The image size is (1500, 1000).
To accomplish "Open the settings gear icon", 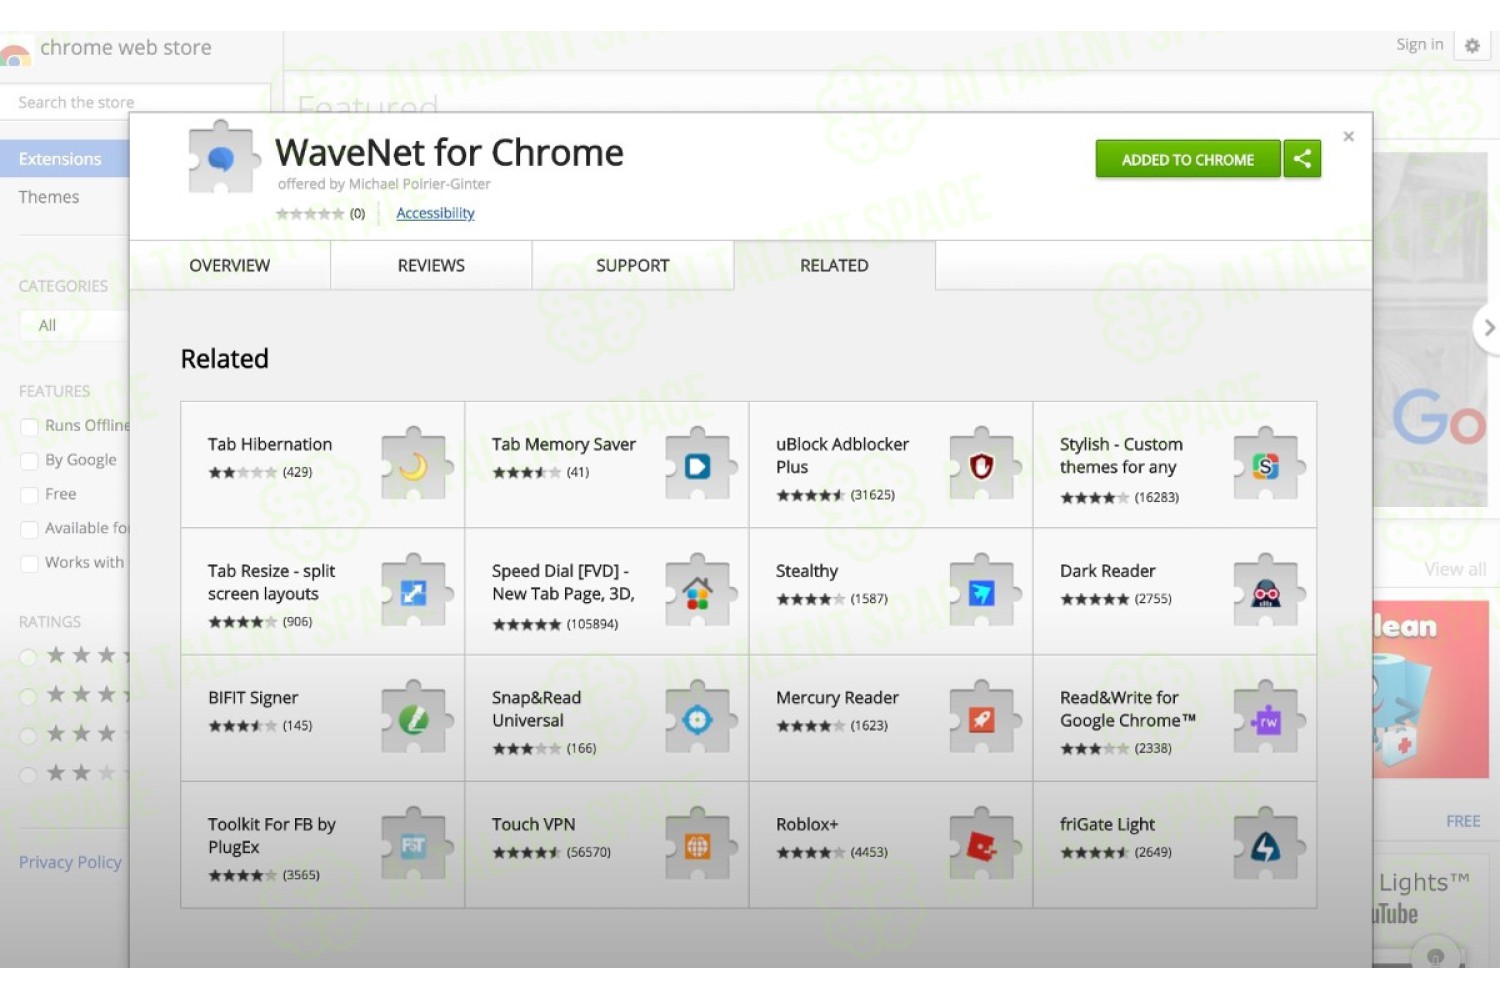I will coord(1472,46).
